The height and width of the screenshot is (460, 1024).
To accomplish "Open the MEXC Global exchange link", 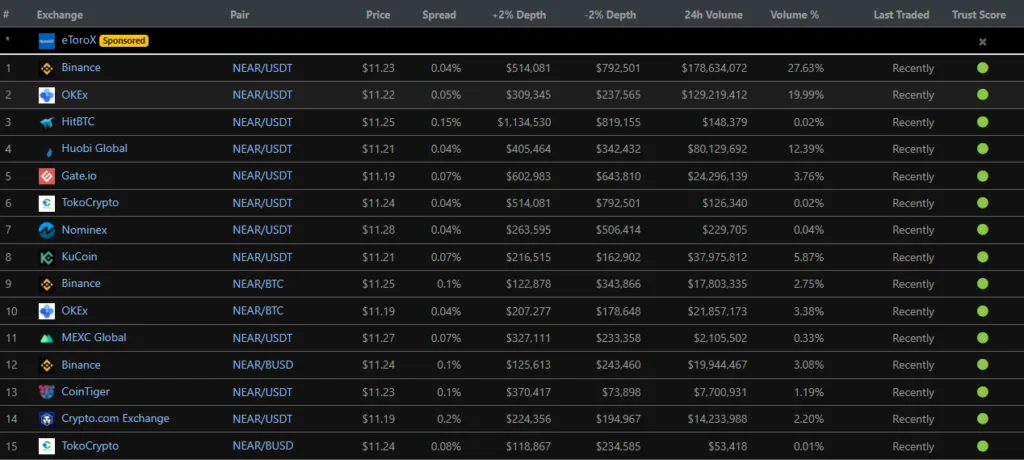I will coord(94,338).
